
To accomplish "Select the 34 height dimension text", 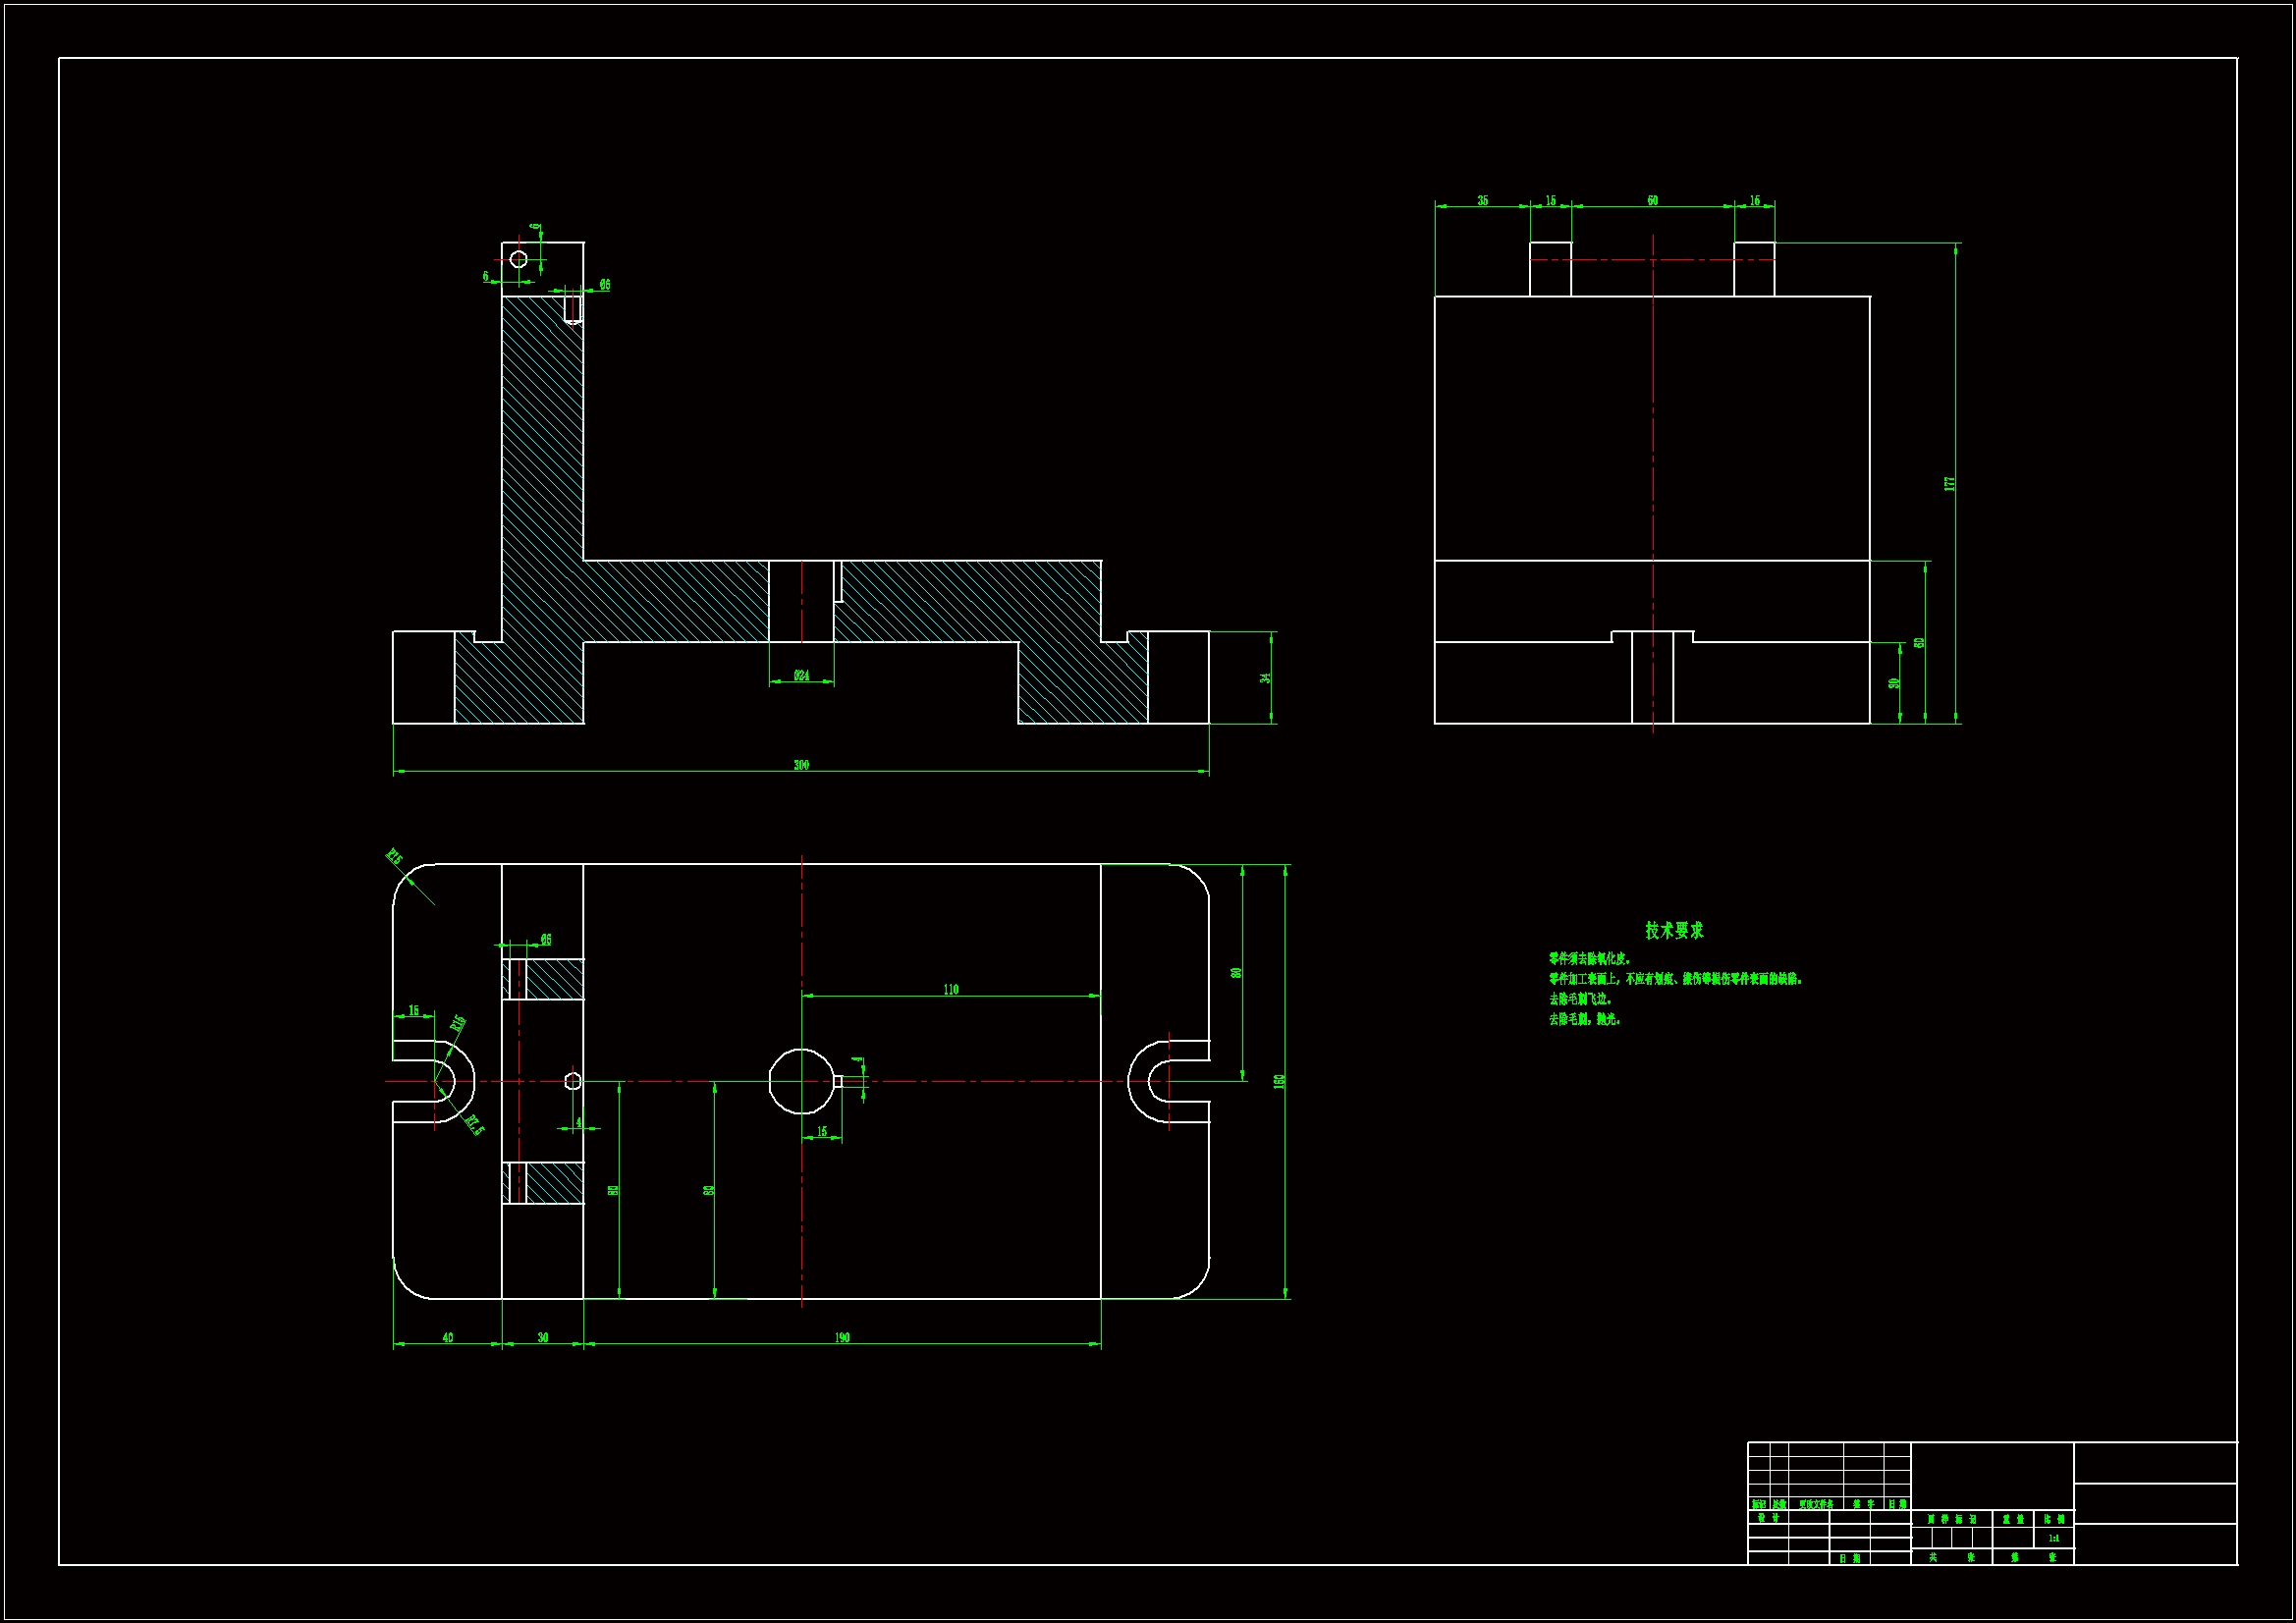I will tap(1265, 678).
